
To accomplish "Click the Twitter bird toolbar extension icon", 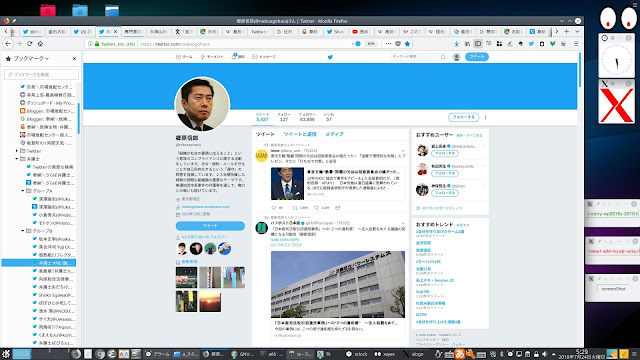I will point(531,44).
